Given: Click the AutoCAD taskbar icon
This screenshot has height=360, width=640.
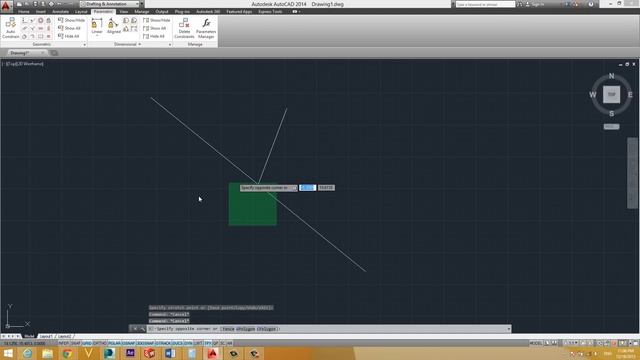Looking at the screenshot, I should click(212, 353).
